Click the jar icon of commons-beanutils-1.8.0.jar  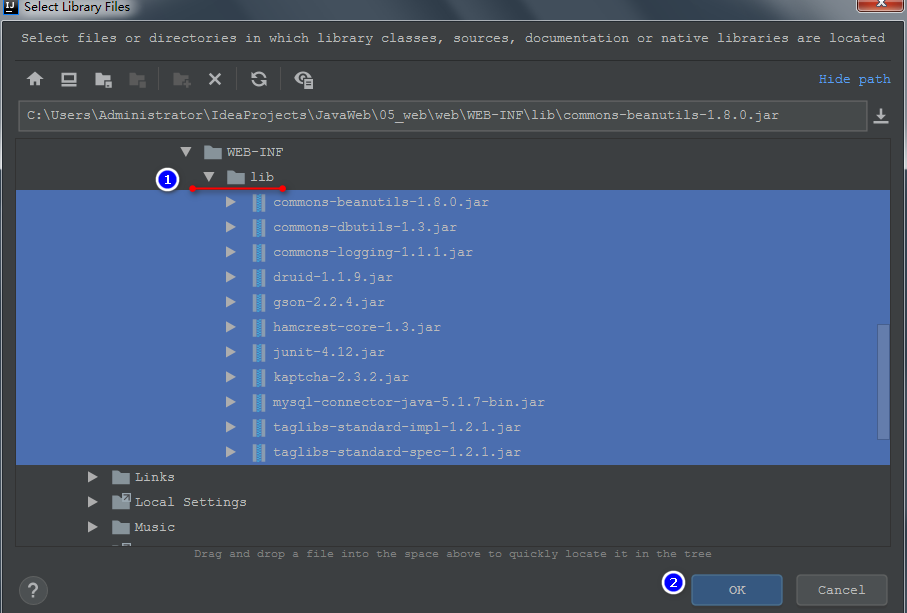point(259,202)
